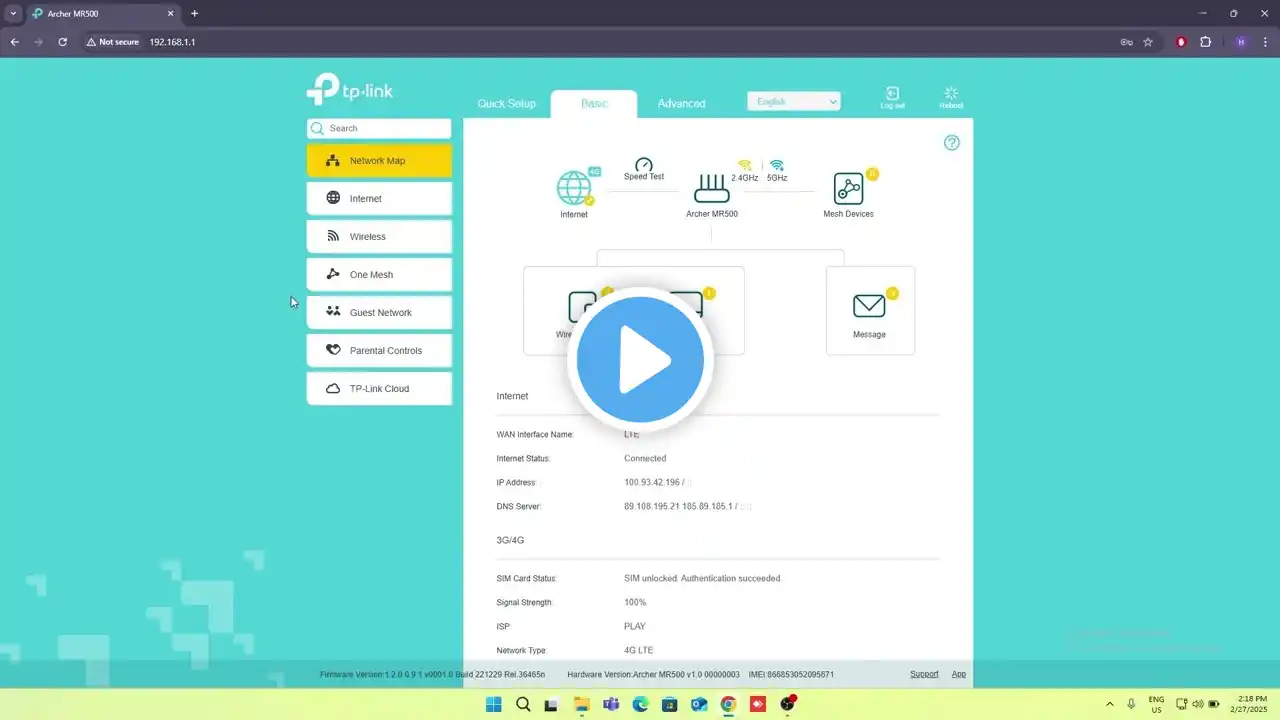Open the language English dropdown
This screenshot has height=720, width=1280.
pos(794,101)
